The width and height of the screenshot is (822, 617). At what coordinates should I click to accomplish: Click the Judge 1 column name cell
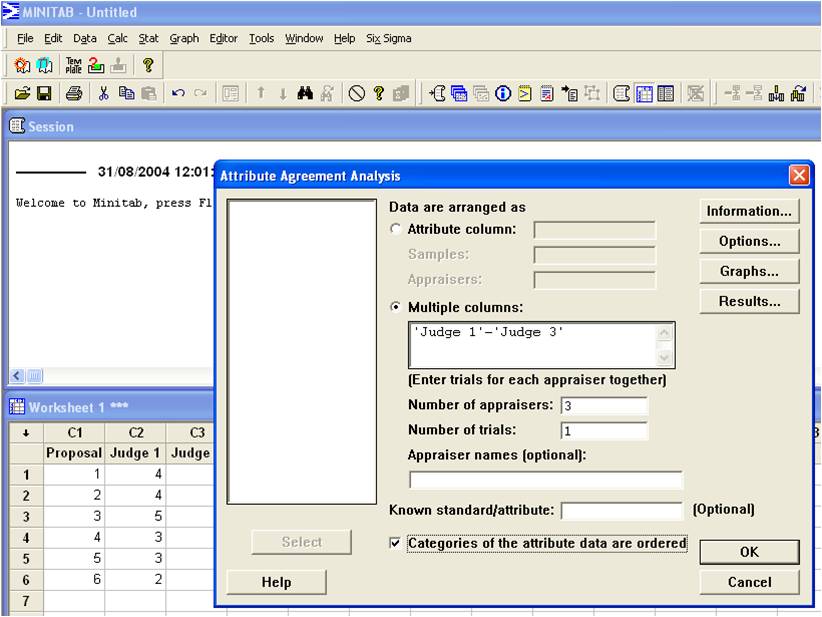135,453
